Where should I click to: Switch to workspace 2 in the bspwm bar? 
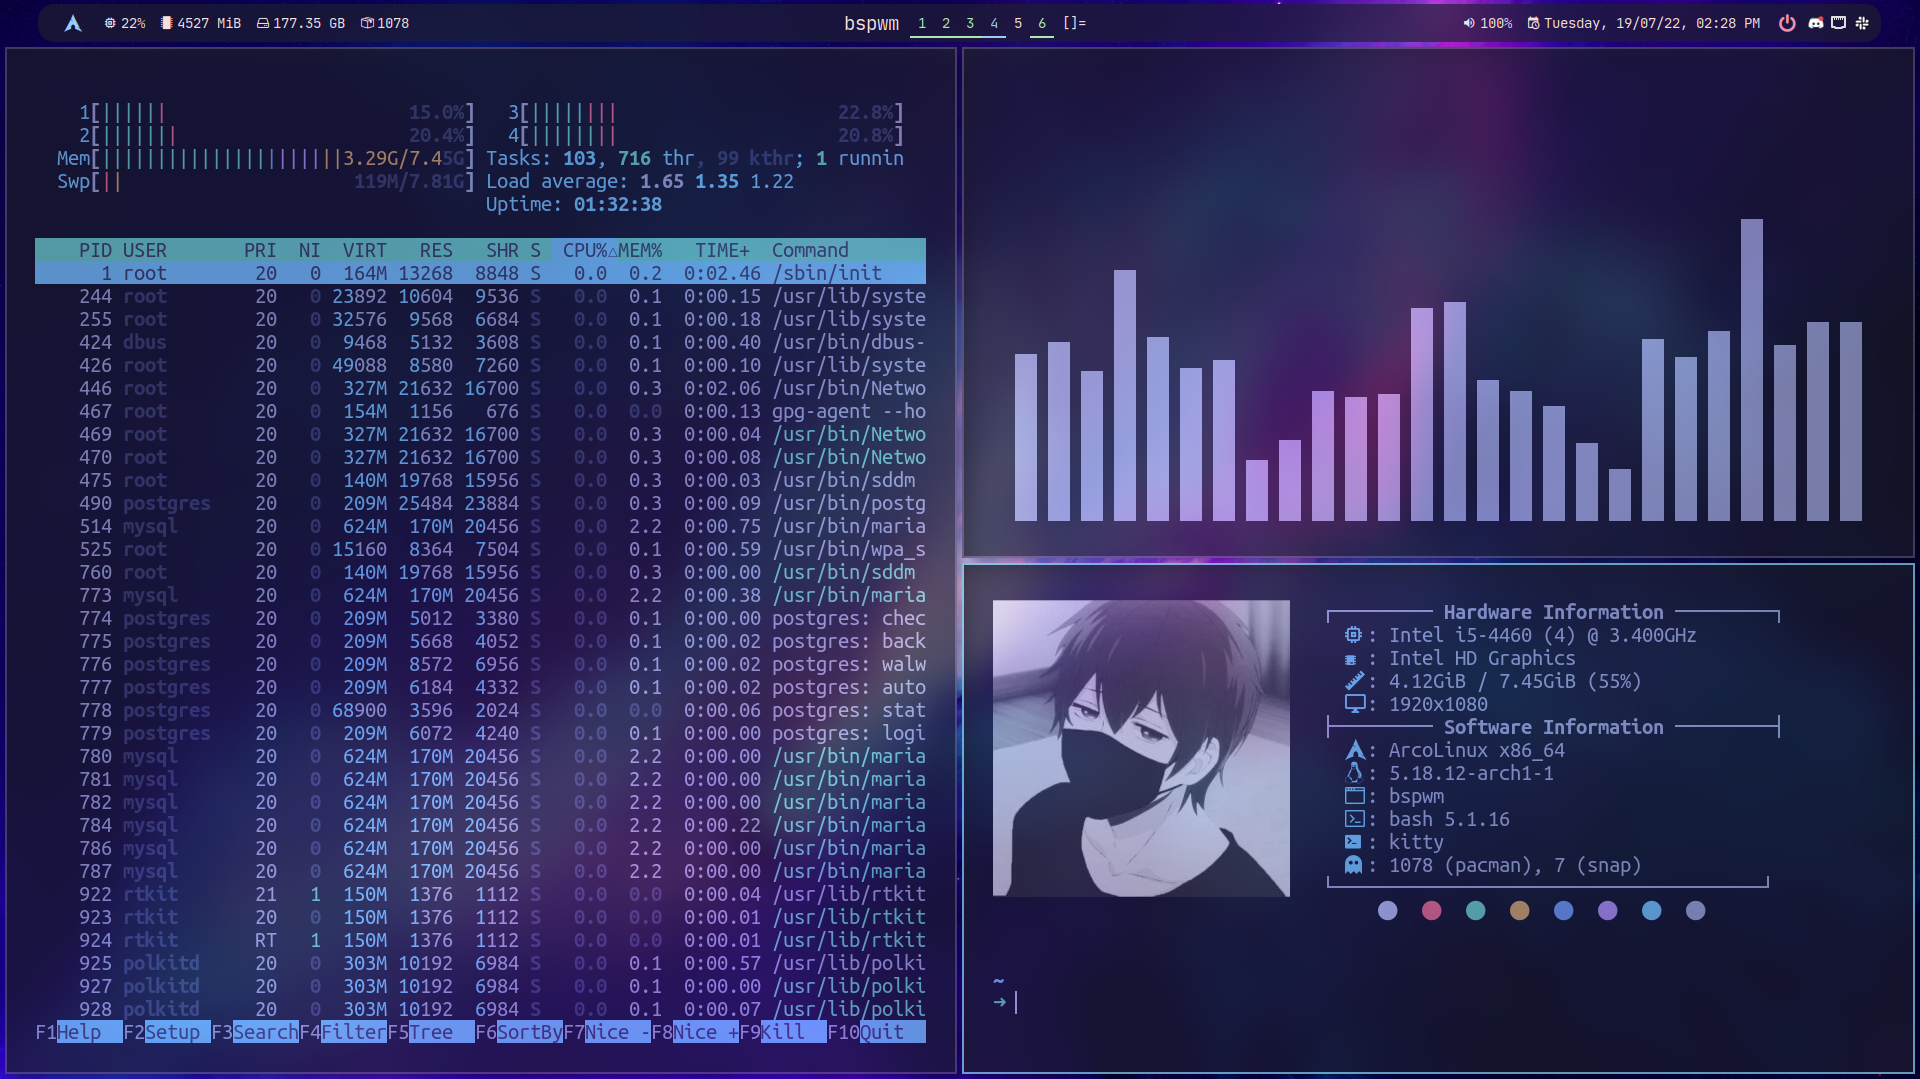click(x=945, y=22)
